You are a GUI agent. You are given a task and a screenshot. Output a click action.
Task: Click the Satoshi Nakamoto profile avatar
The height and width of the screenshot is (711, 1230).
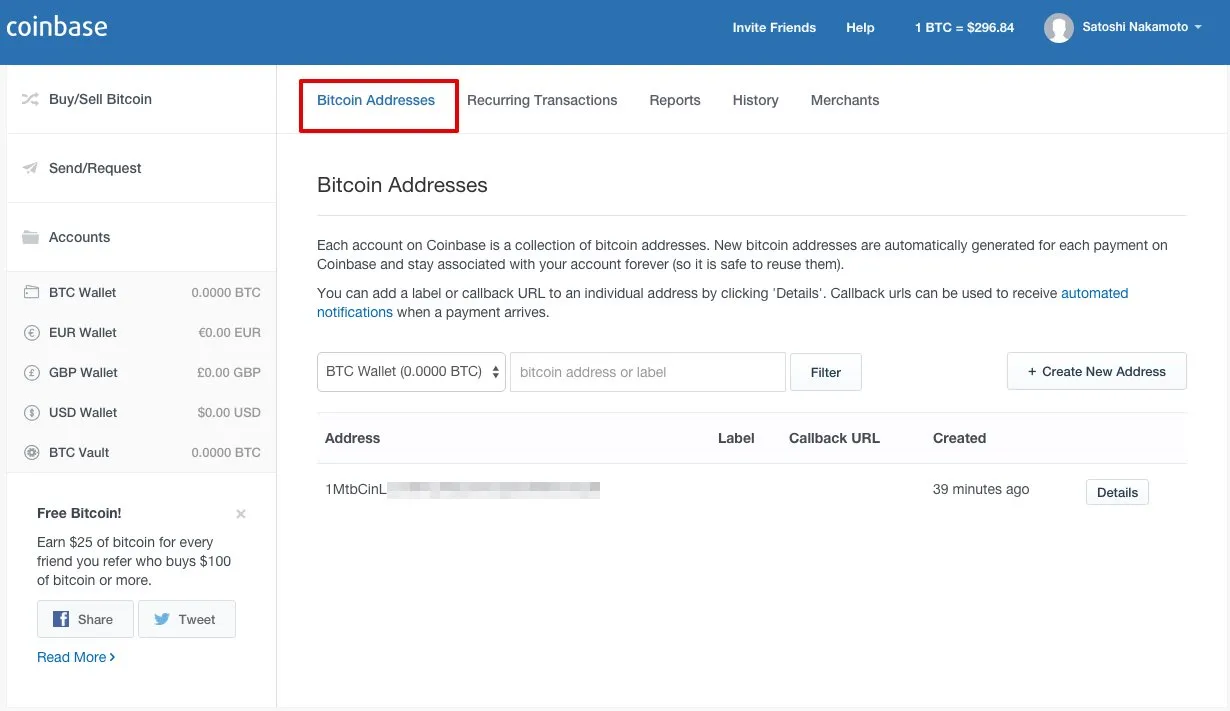[1059, 28]
